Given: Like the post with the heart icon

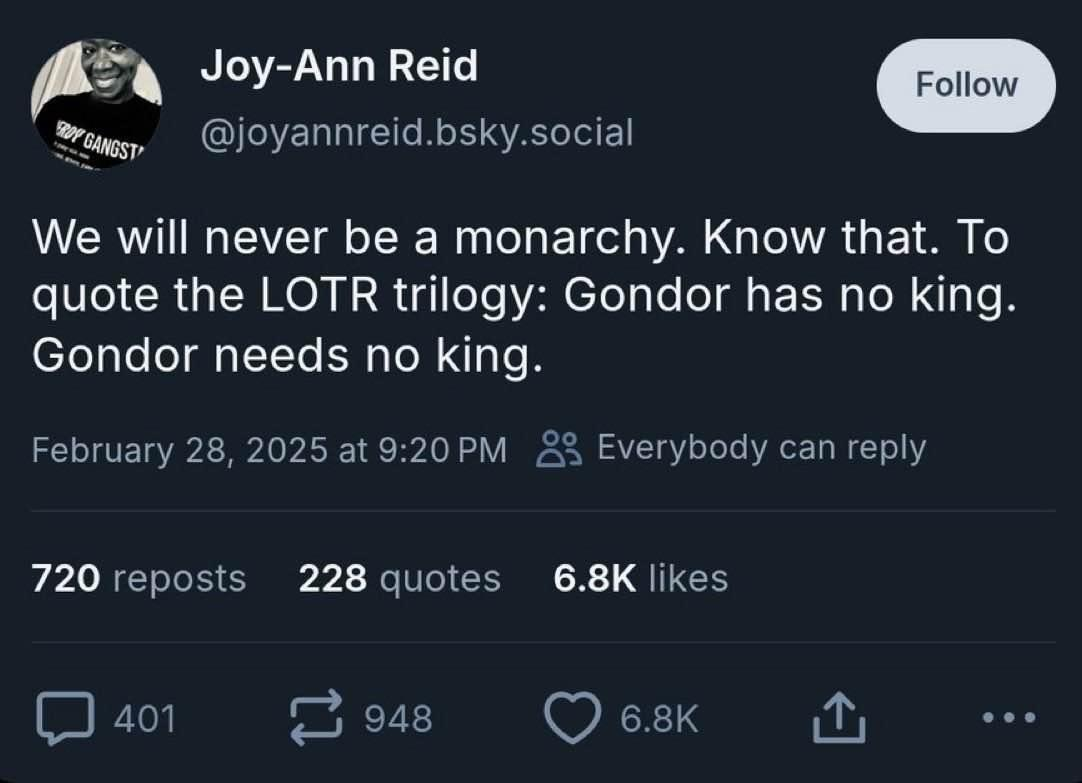Looking at the screenshot, I should (572, 717).
